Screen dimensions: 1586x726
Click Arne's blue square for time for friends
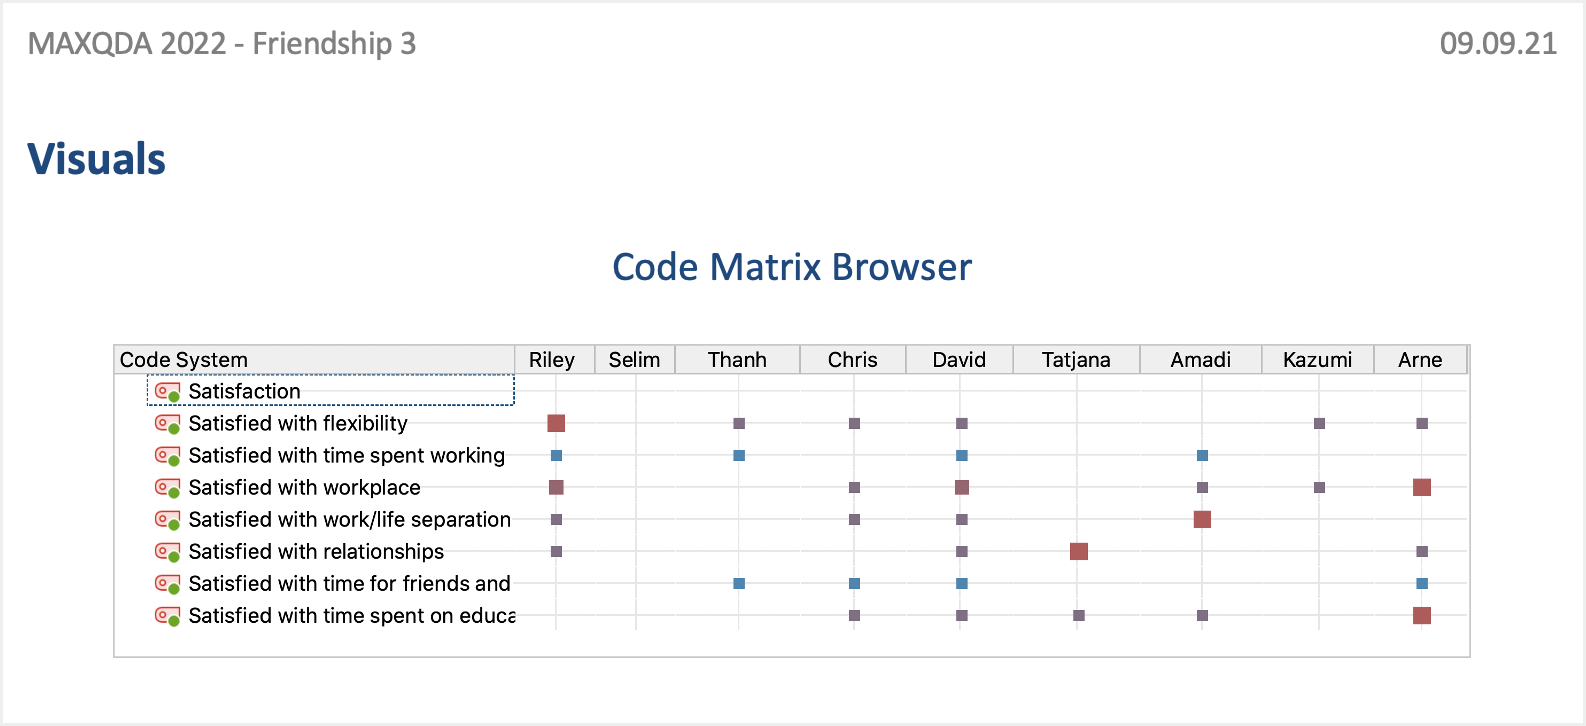click(x=1422, y=583)
